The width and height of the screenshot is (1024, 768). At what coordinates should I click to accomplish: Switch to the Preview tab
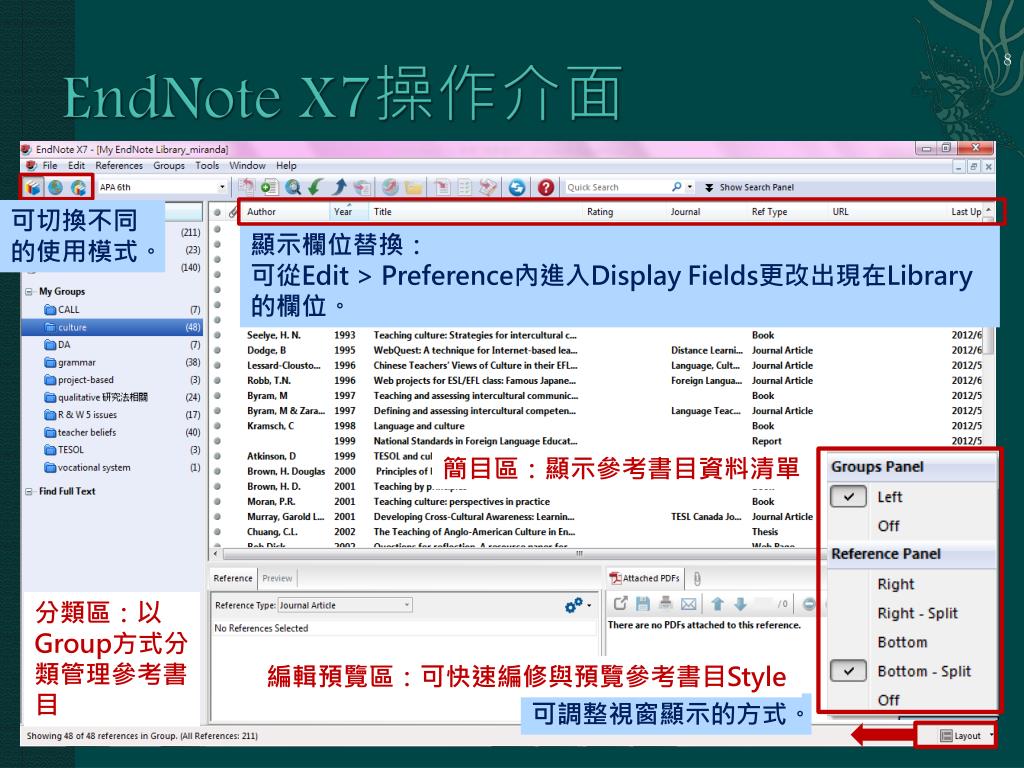[x=278, y=578]
